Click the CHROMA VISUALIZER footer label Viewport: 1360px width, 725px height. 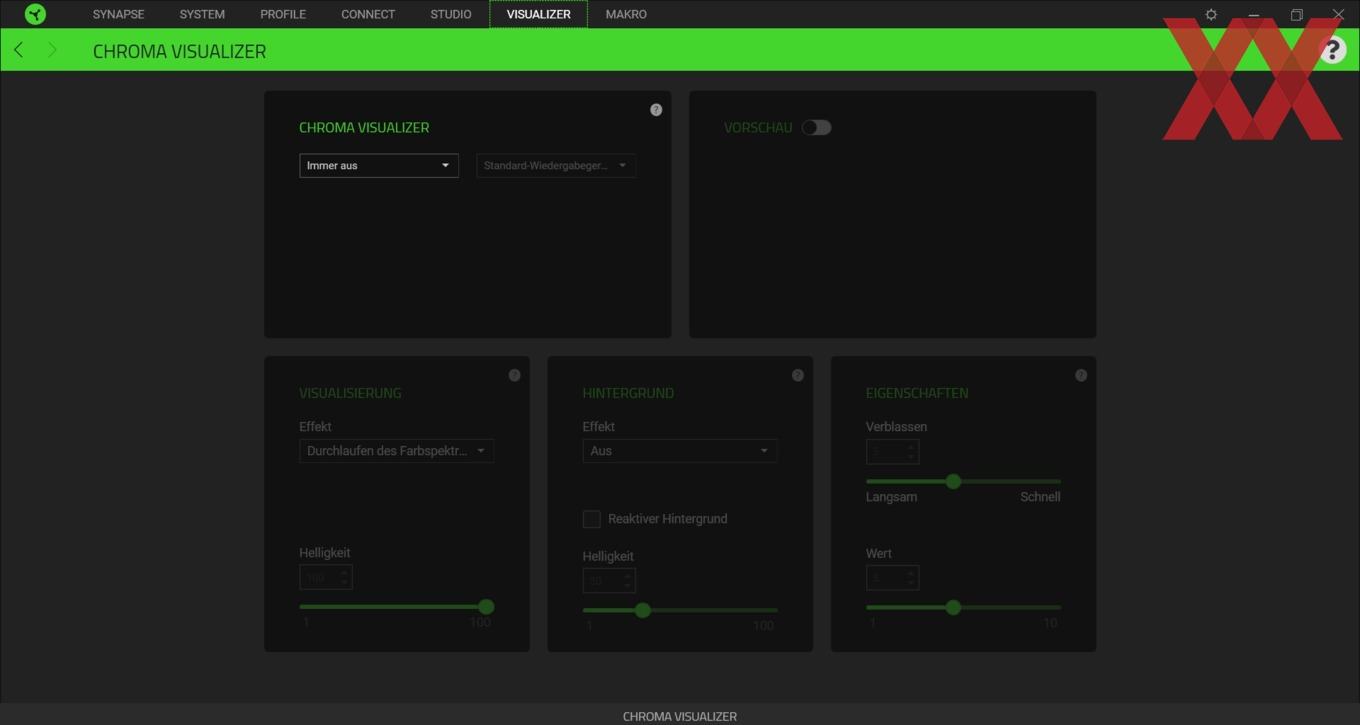click(680, 716)
